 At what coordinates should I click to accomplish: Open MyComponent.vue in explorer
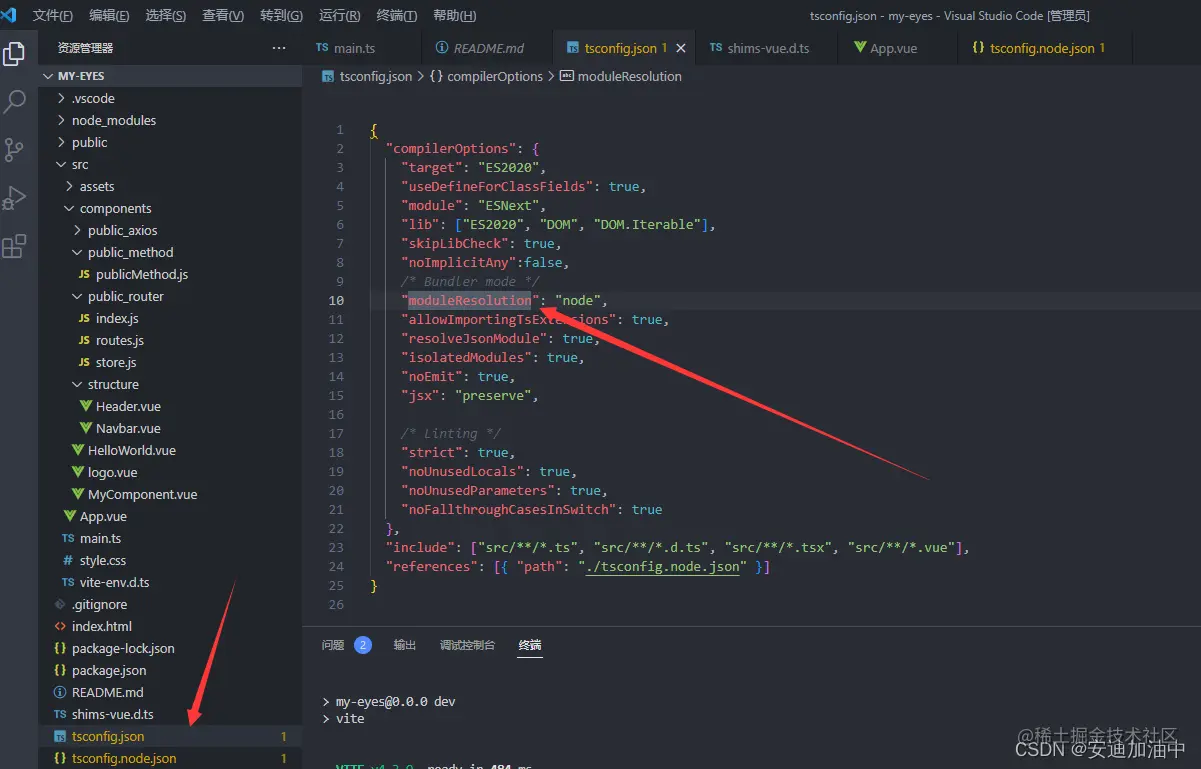170,494
